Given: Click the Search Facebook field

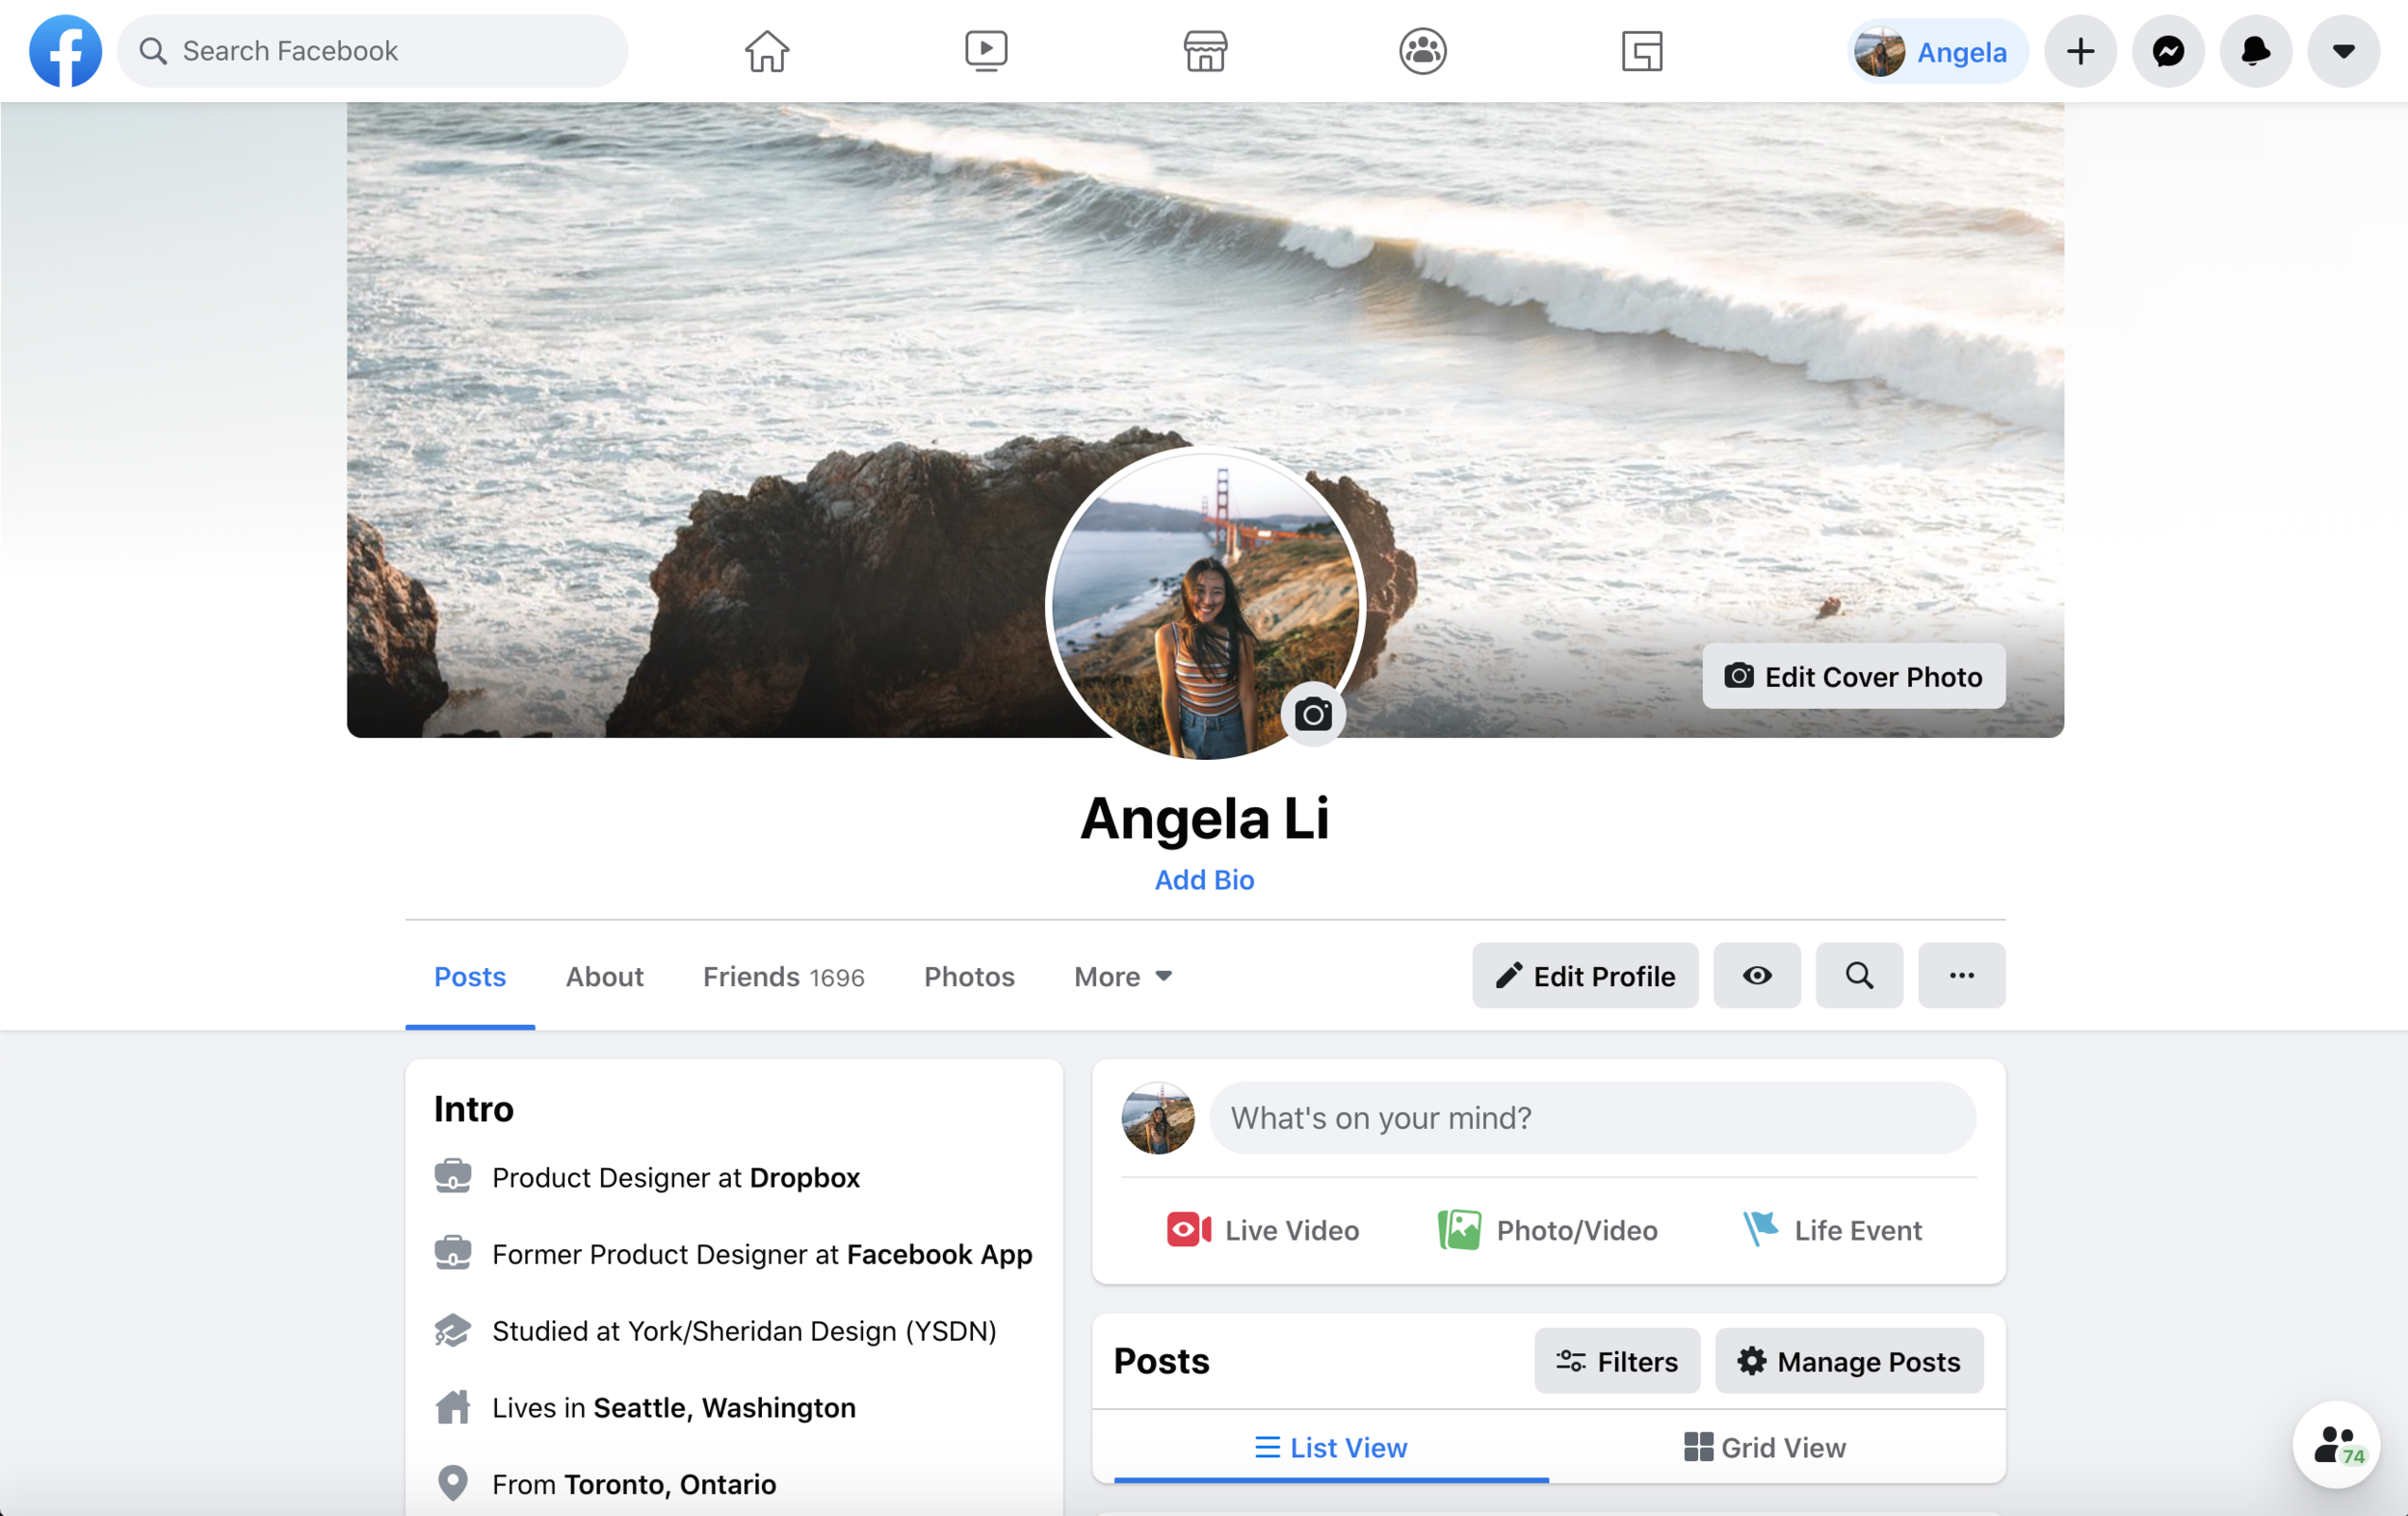Looking at the screenshot, I should (x=373, y=51).
